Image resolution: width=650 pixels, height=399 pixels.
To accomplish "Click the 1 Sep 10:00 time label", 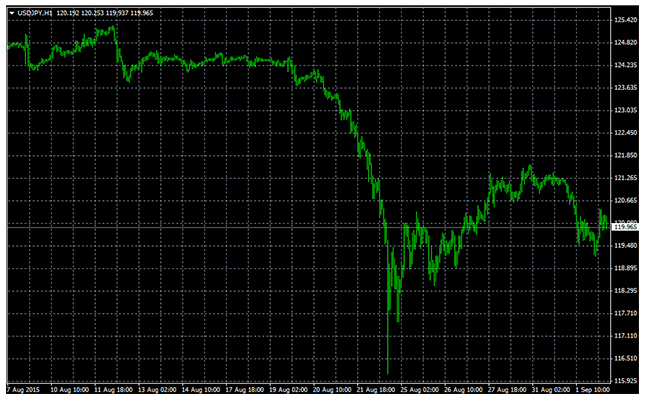I will coord(593,390).
